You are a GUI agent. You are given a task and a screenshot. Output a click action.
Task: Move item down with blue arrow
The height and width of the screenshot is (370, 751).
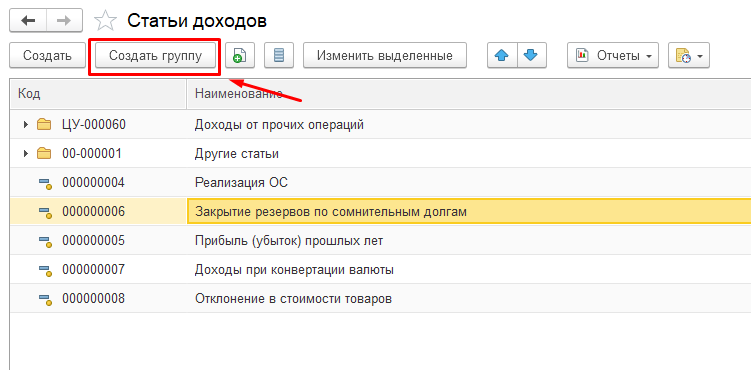(532, 56)
